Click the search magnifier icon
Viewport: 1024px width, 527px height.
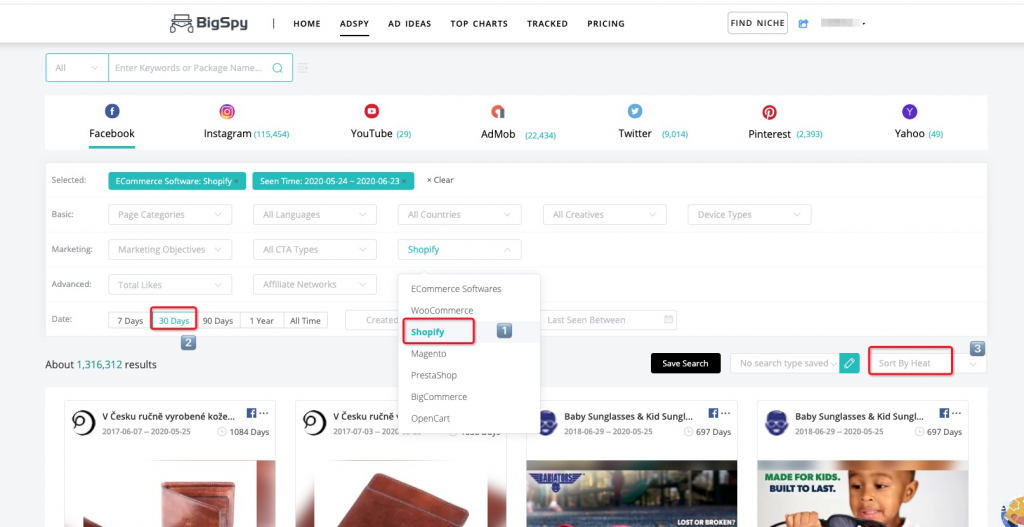278,68
